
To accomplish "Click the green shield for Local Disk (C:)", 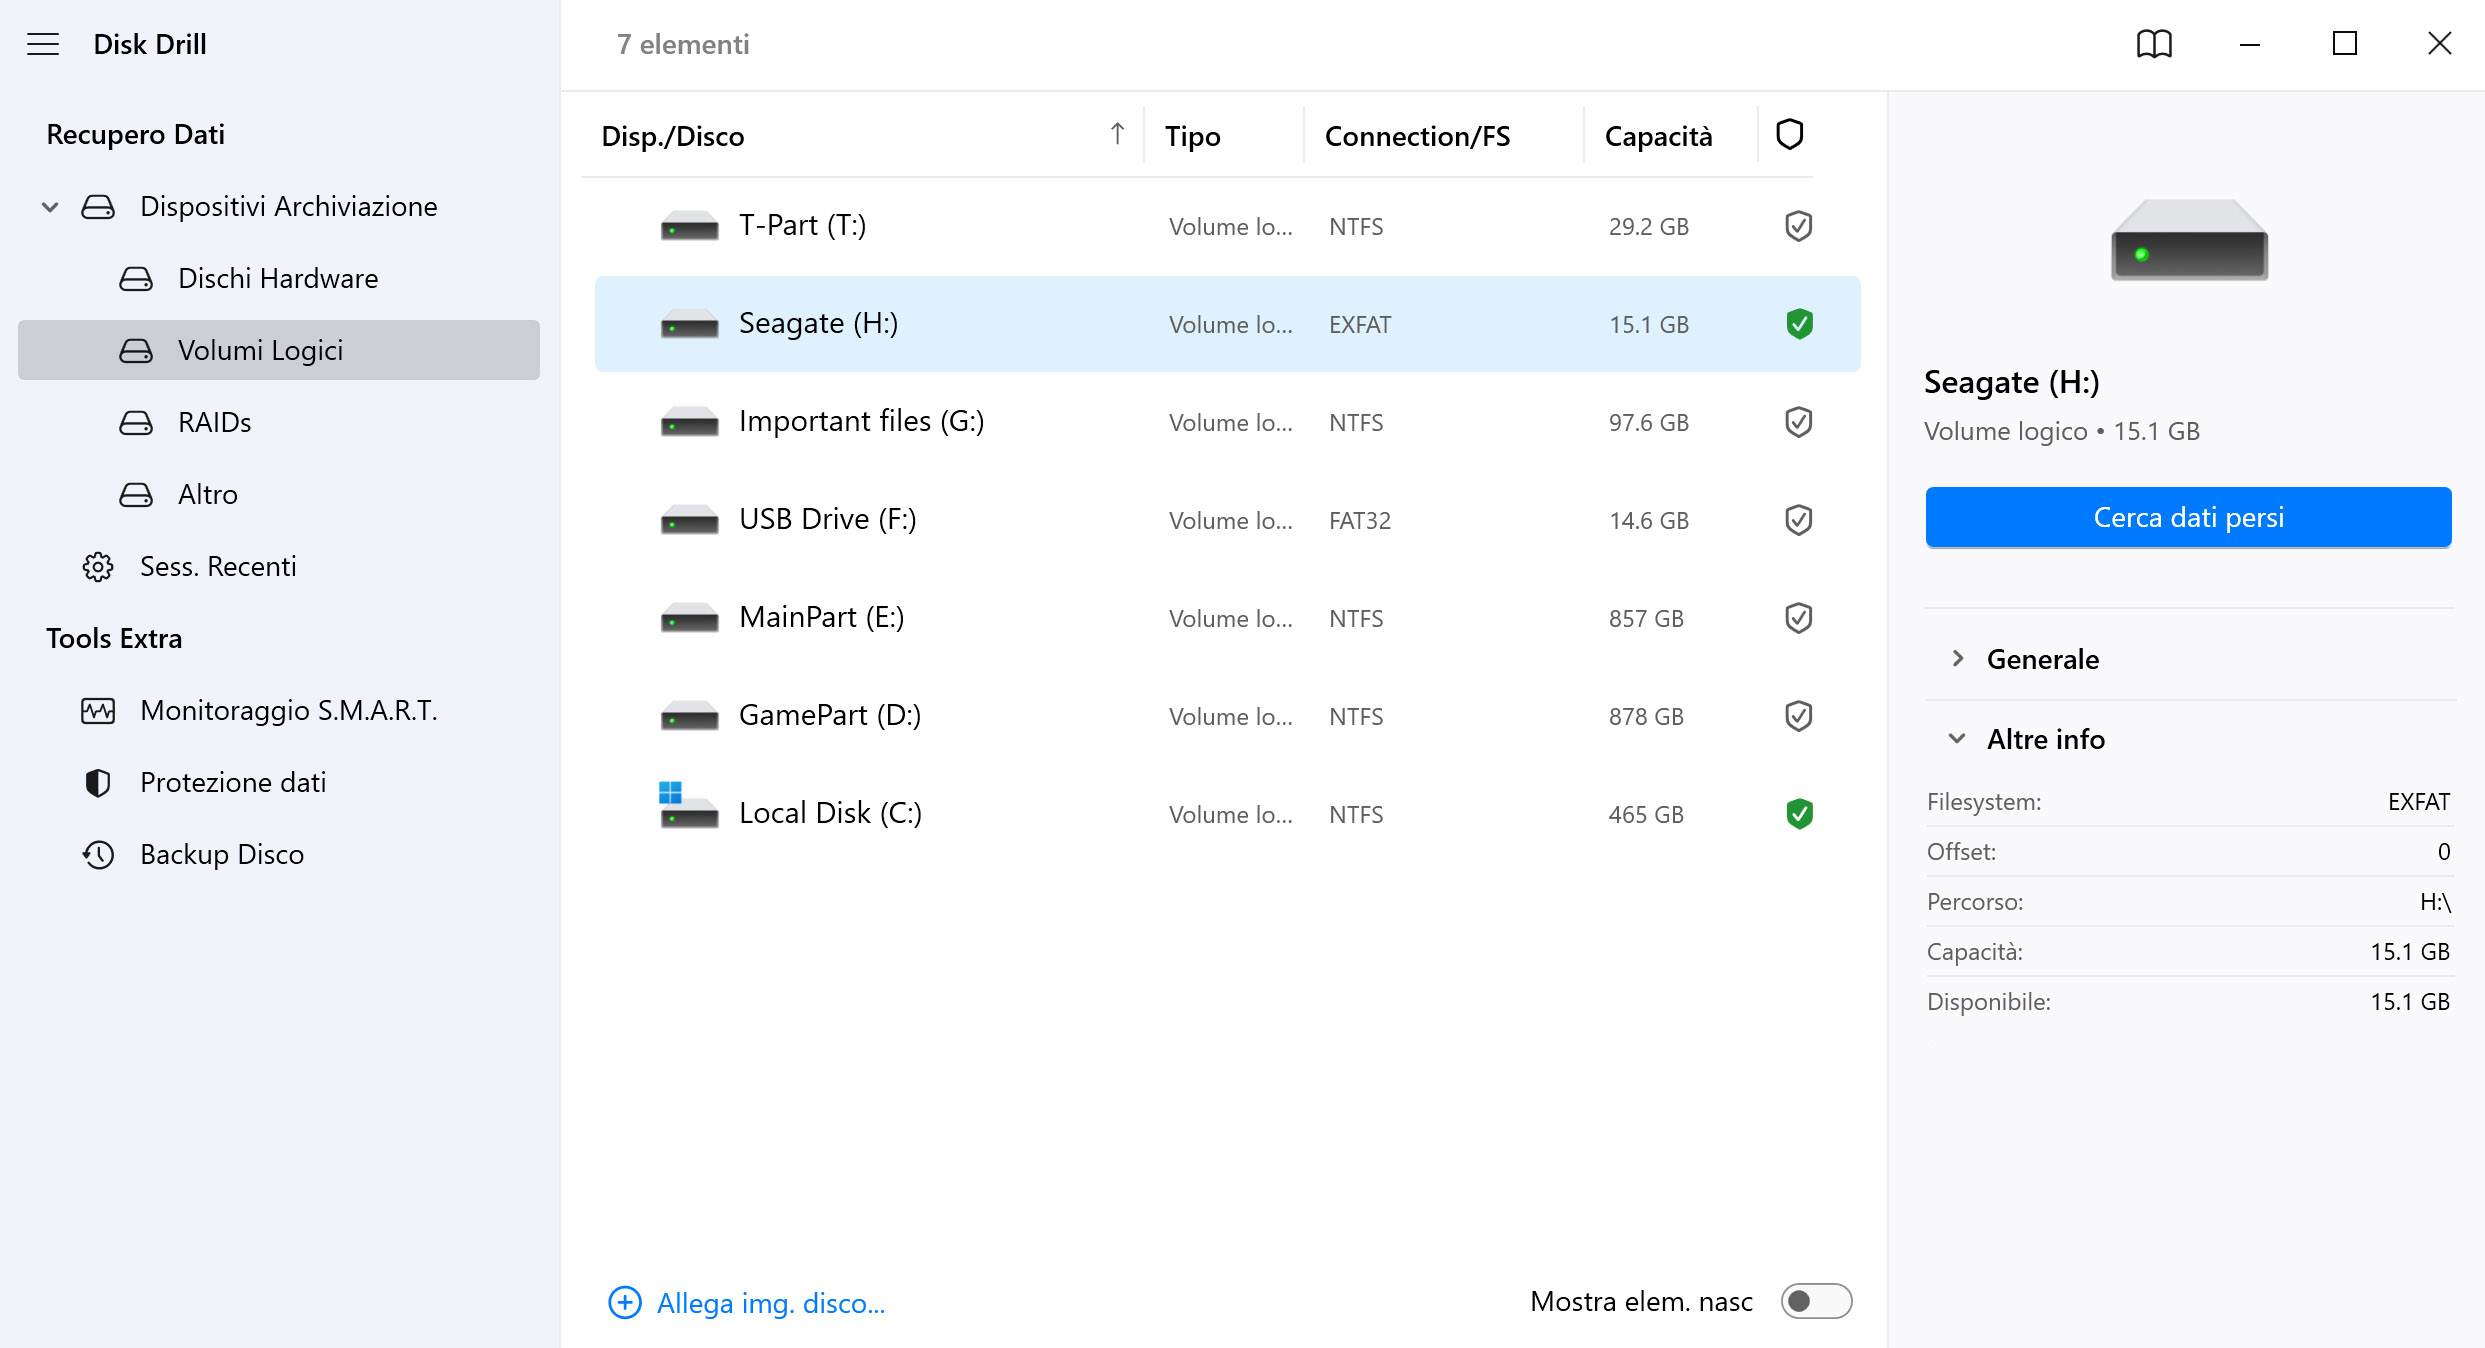I will [x=1799, y=814].
